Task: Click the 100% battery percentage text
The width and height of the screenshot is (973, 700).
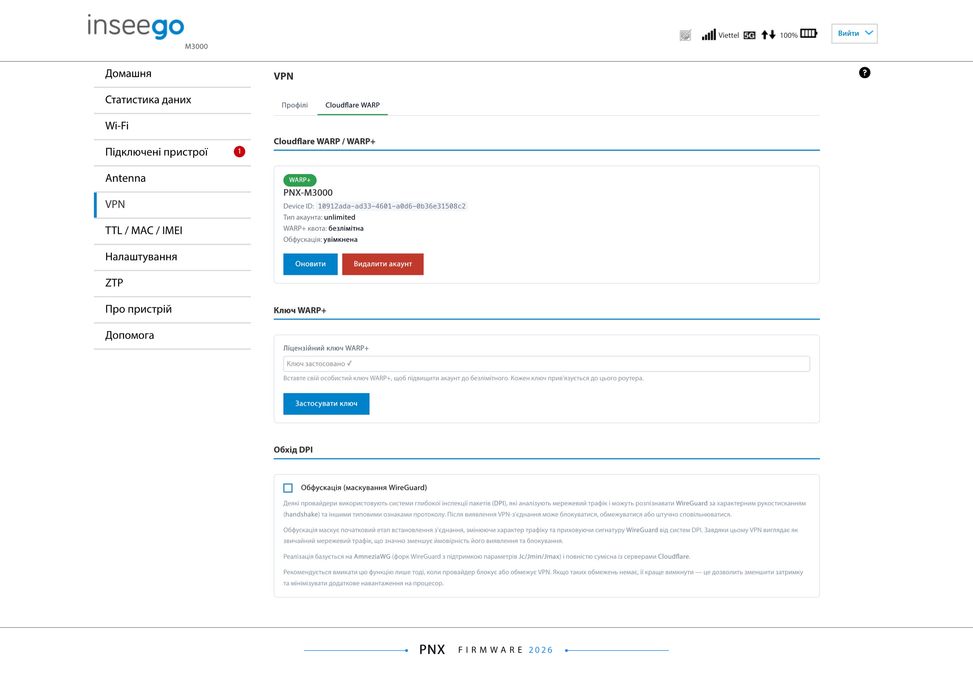Action: coord(789,35)
